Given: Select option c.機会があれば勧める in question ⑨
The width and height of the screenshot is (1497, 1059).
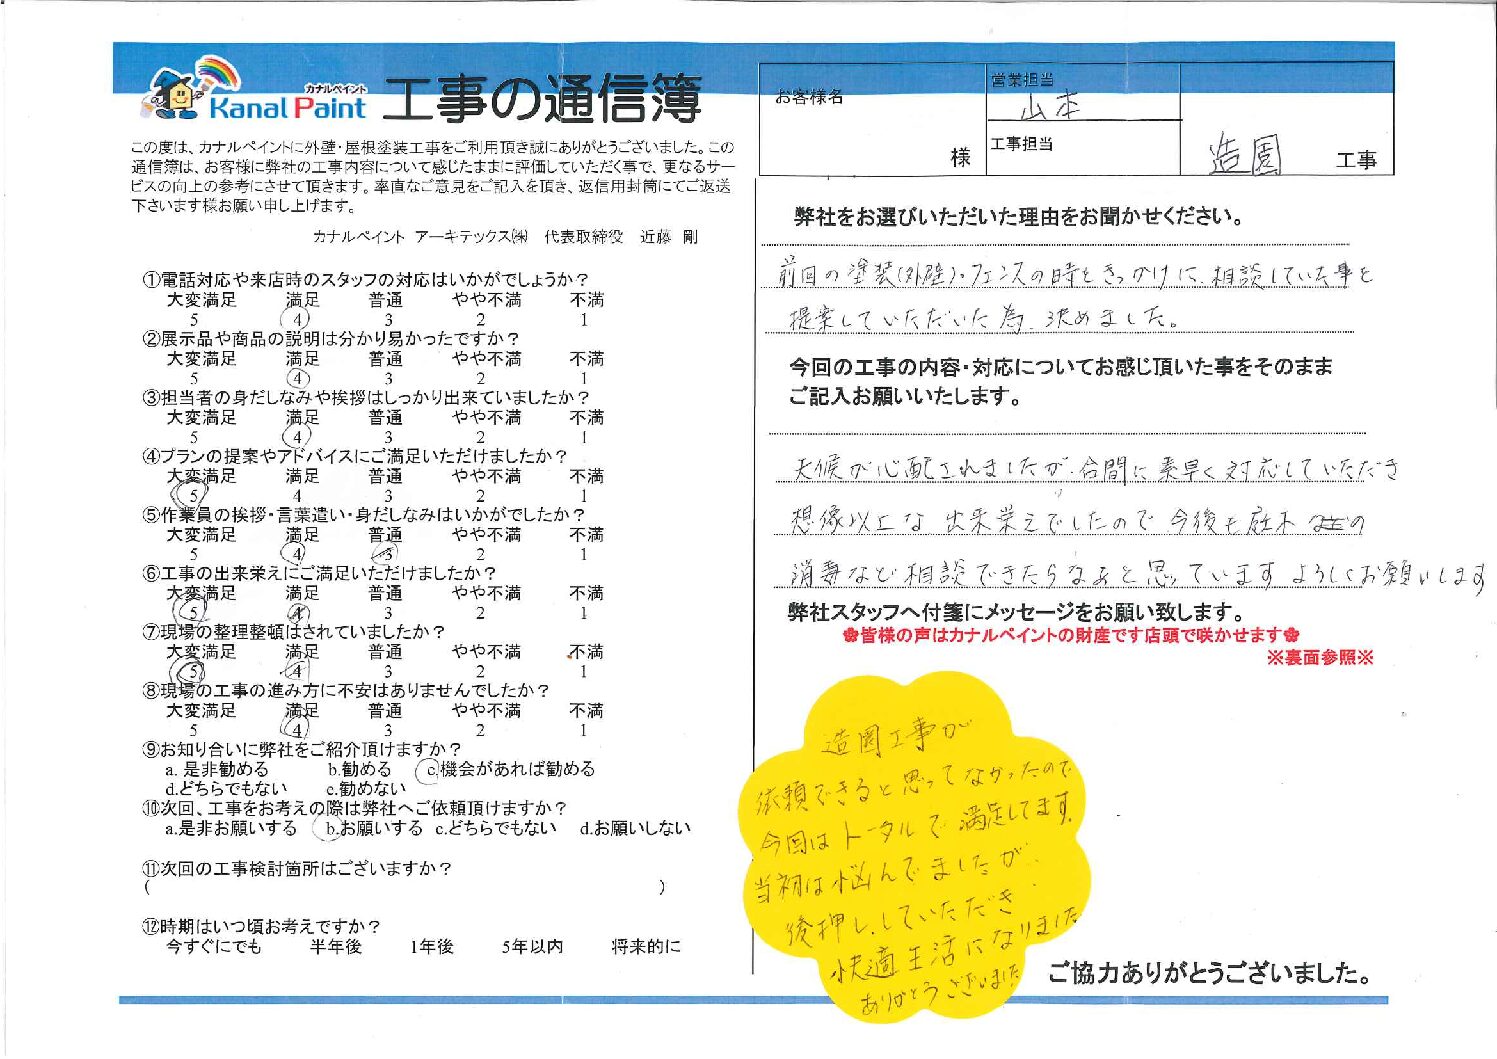Looking at the screenshot, I should [x=508, y=769].
